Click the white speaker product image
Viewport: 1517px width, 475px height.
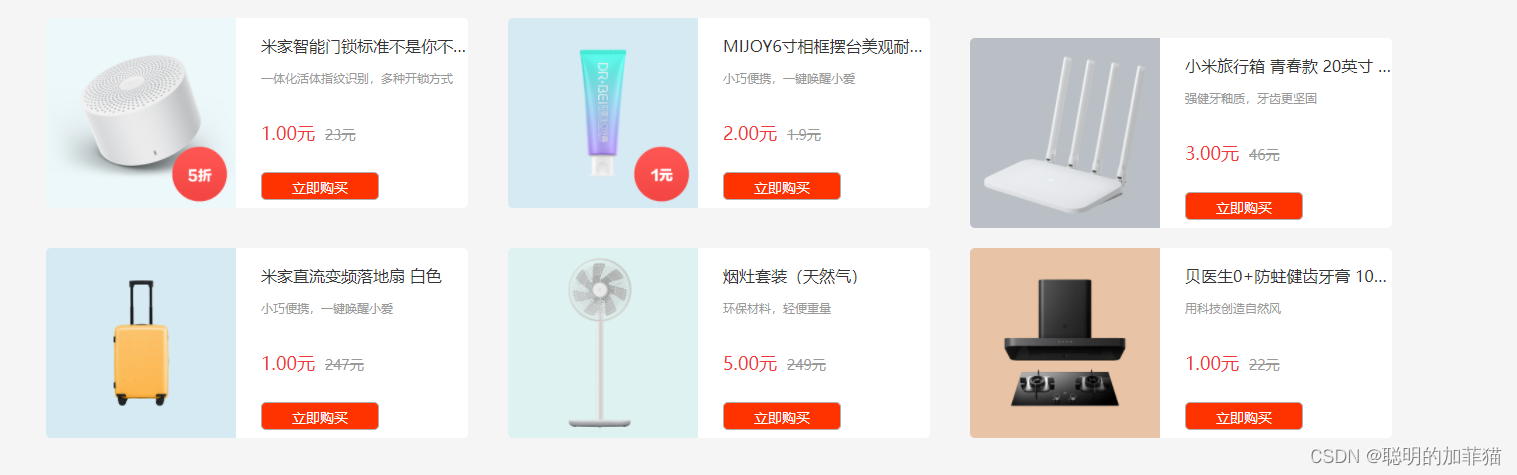tap(141, 113)
